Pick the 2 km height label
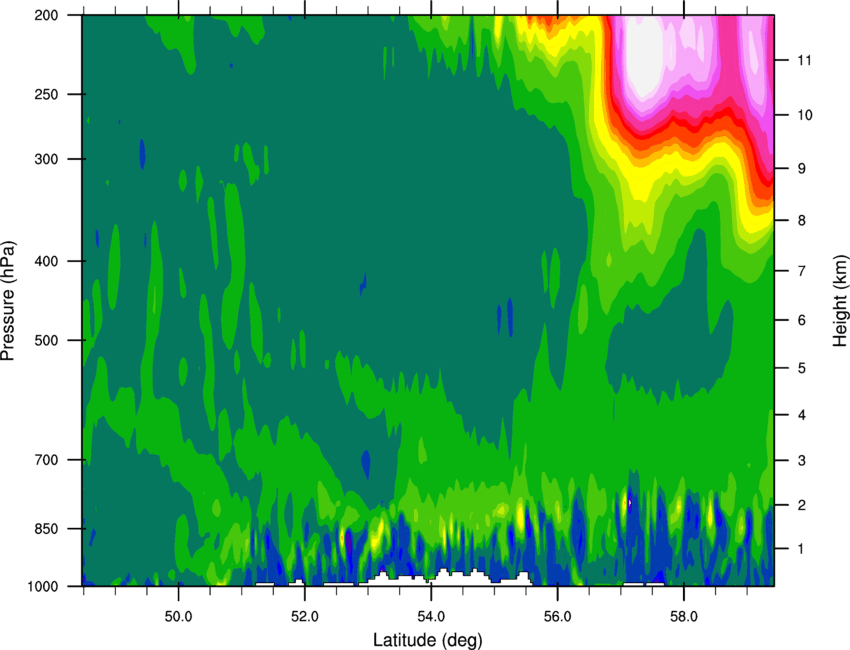The width and height of the screenshot is (850, 650). pyautogui.click(x=802, y=505)
